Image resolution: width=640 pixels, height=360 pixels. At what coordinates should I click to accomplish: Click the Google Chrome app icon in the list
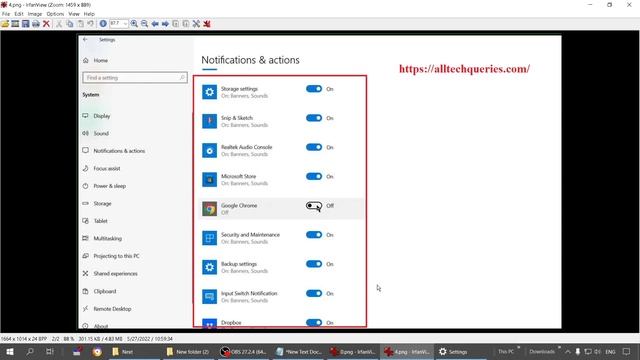209,209
